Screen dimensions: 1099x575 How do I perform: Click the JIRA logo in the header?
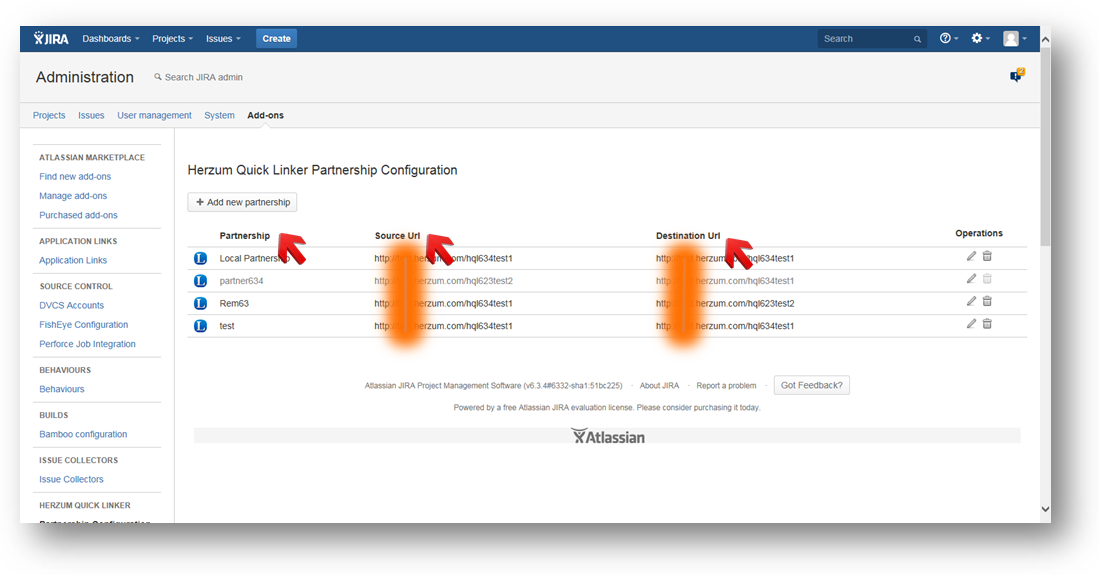pos(51,39)
